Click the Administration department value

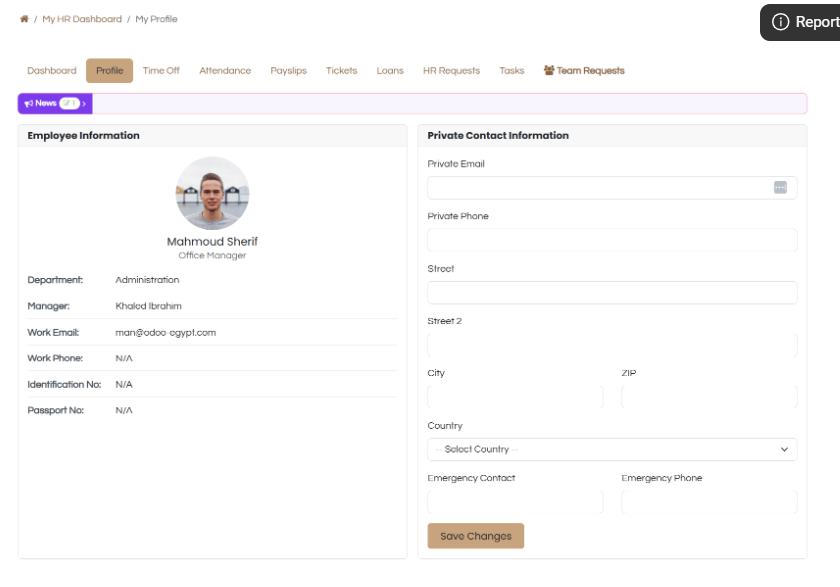click(x=147, y=280)
